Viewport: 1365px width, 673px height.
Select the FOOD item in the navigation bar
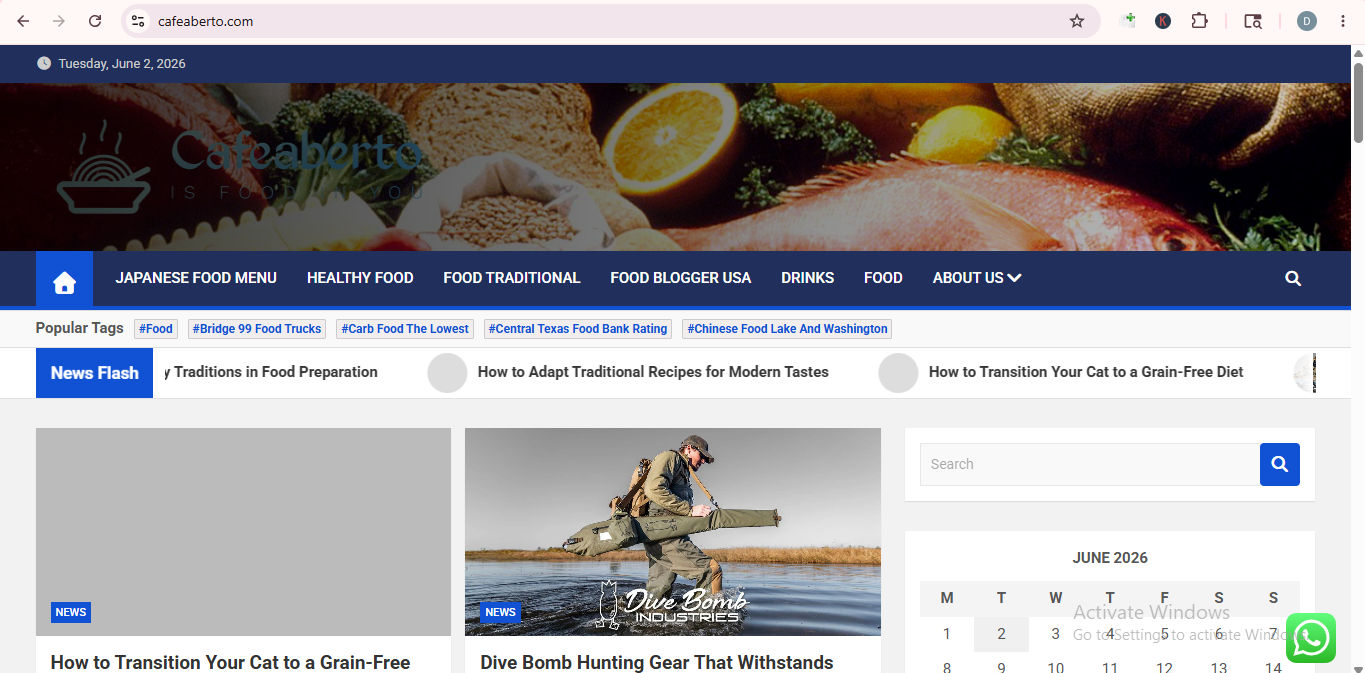(883, 278)
